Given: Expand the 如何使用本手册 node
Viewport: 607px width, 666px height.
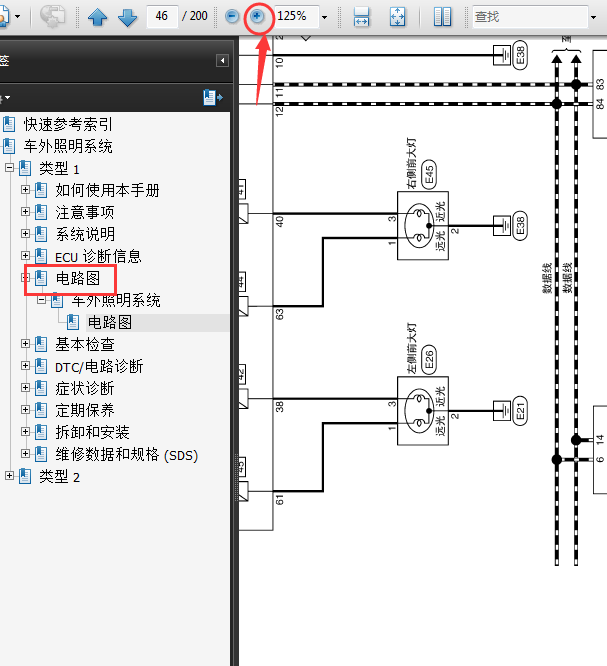Looking at the screenshot, I should (25, 189).
